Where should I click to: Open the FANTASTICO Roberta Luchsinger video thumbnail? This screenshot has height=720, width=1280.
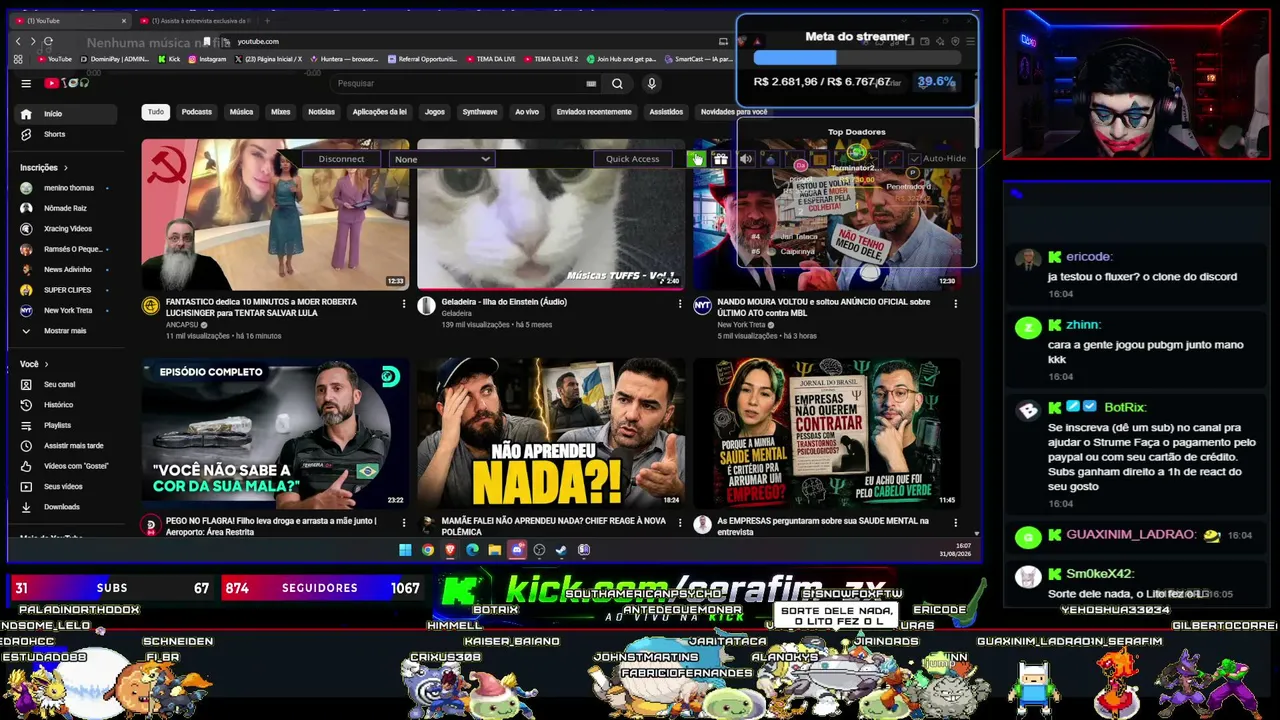tap(275, 214)
